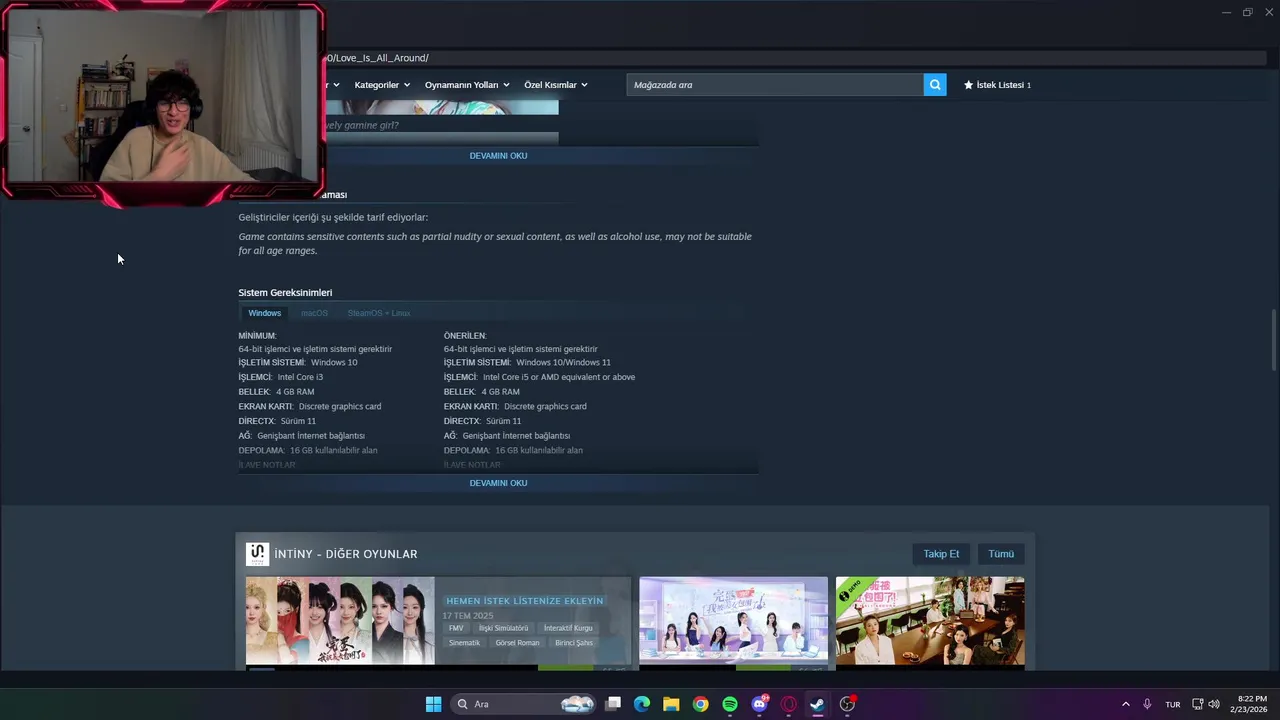The height and width of the screenshot is (720, 1280).
Task: Focus the Mağazada ara search field
Action: [775, 85]
